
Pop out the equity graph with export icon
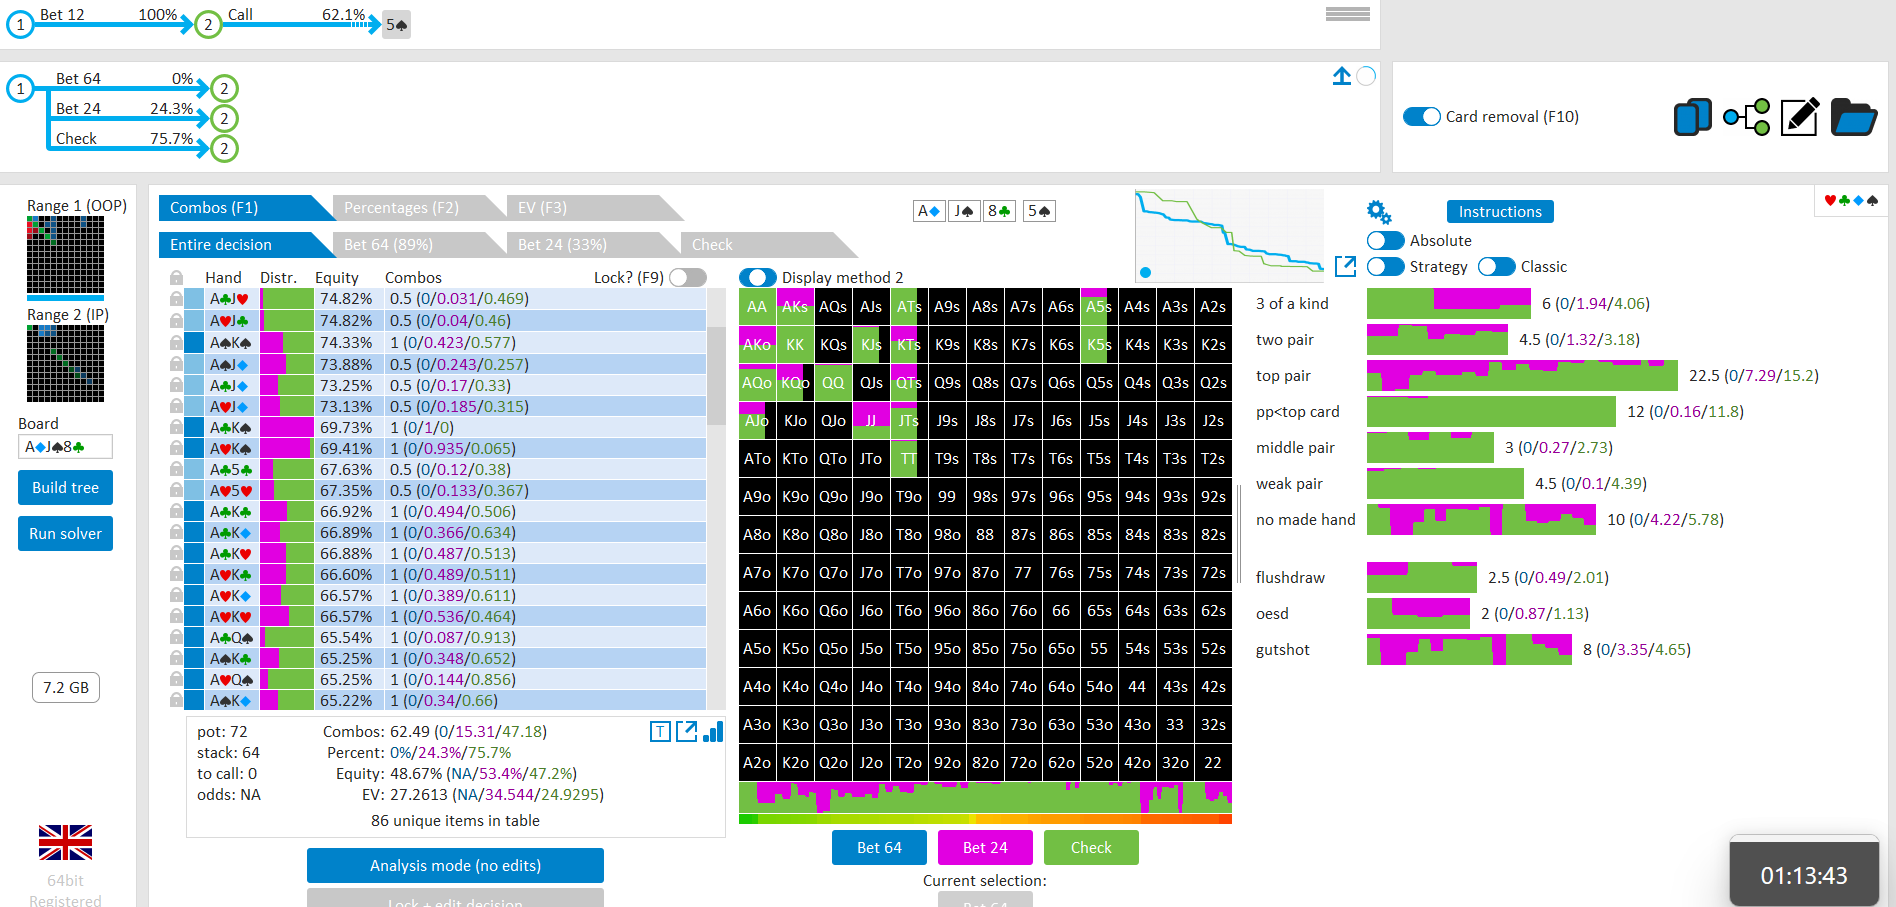tap(1345, 266)
